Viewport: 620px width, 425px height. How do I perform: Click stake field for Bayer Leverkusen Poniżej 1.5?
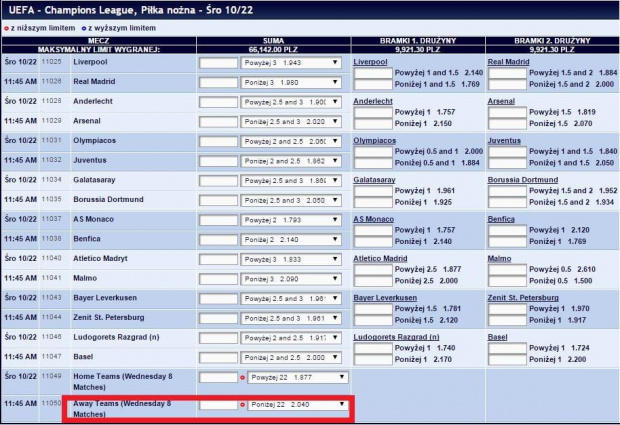[373, 320]
